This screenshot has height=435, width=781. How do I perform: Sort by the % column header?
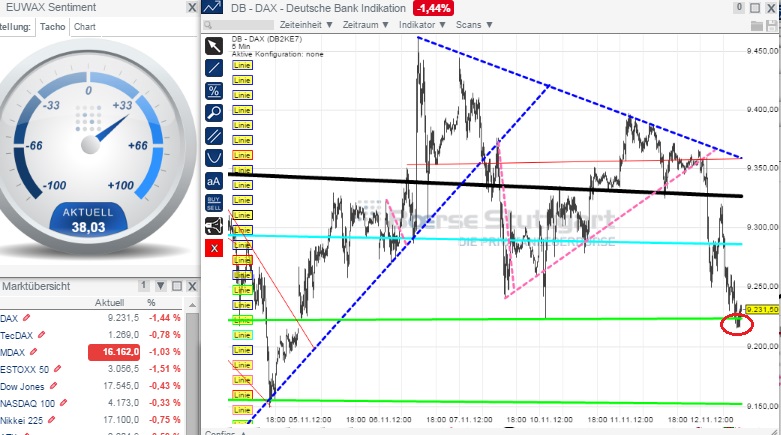click(151, 302)
